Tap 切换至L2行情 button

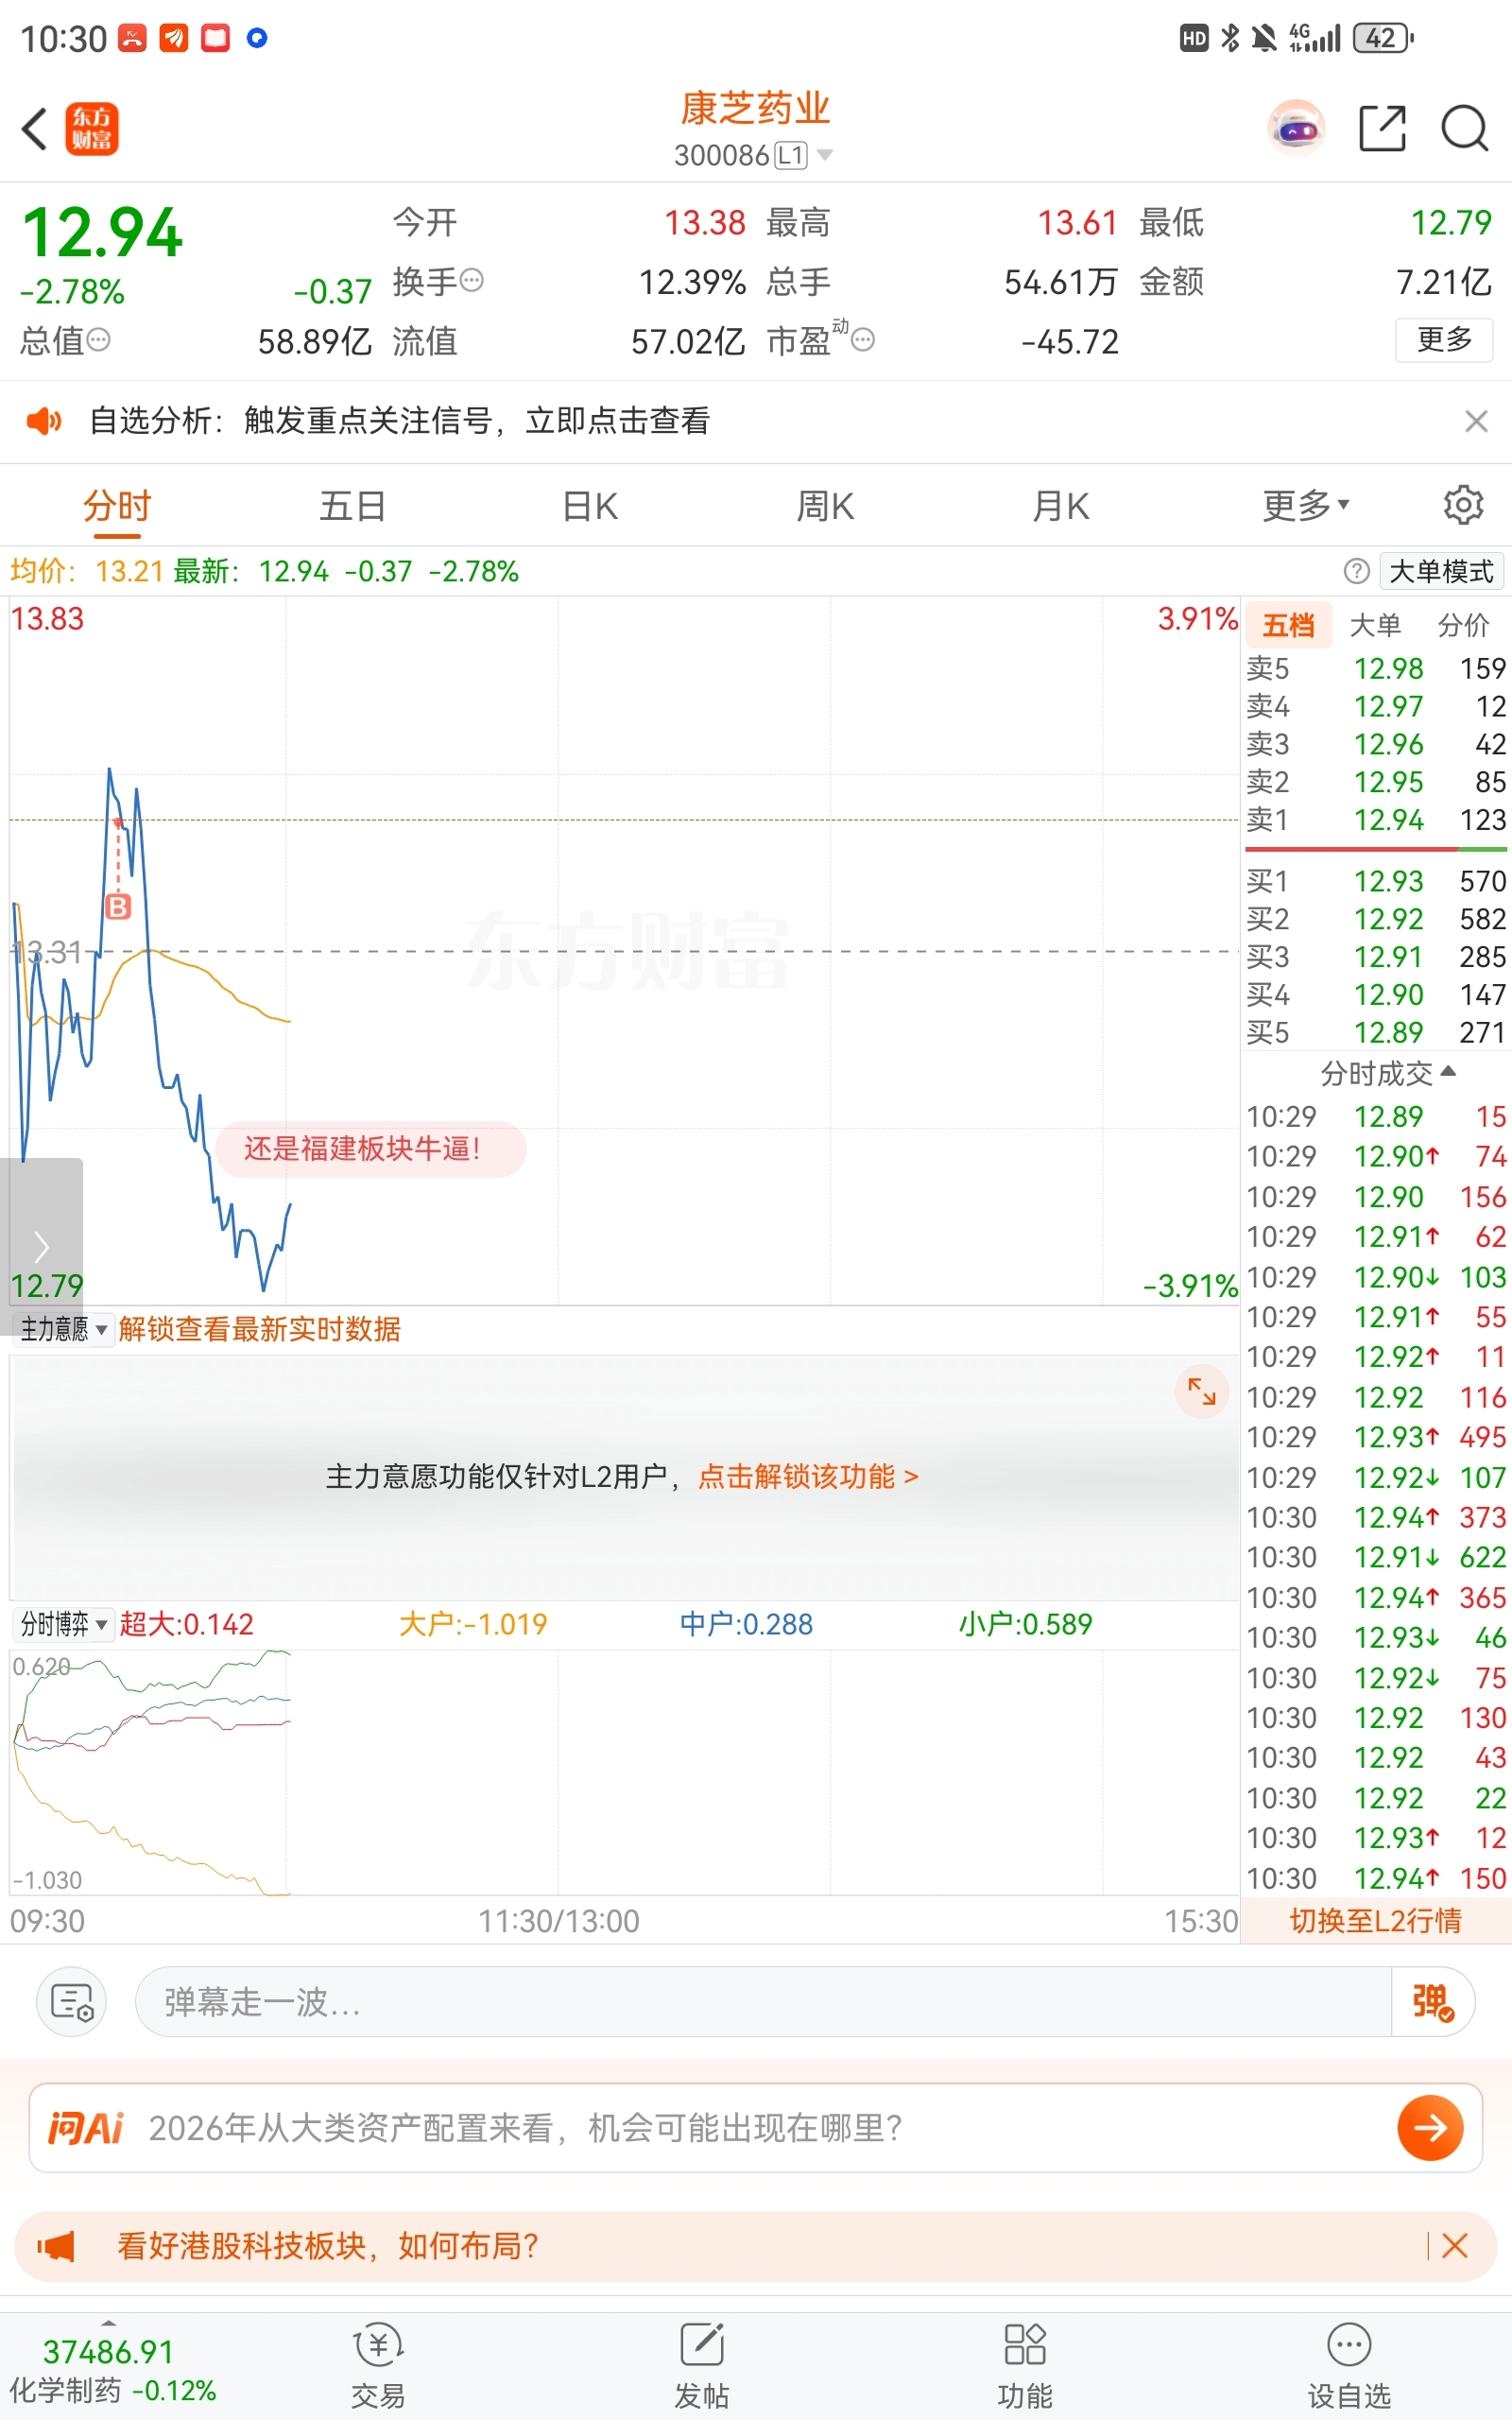(x=1375, y=1920)
